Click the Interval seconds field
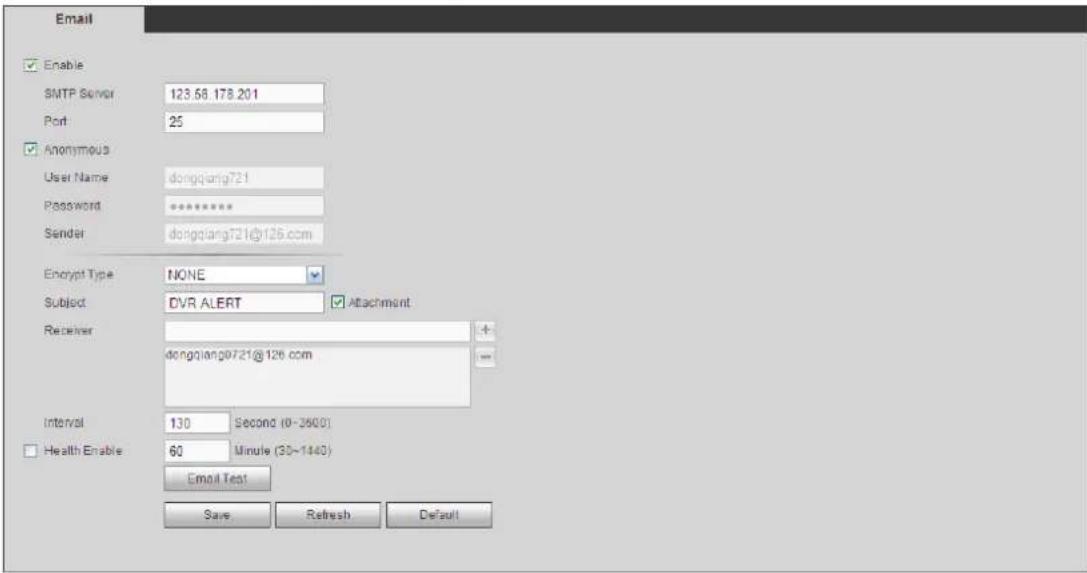 point(197,423)
